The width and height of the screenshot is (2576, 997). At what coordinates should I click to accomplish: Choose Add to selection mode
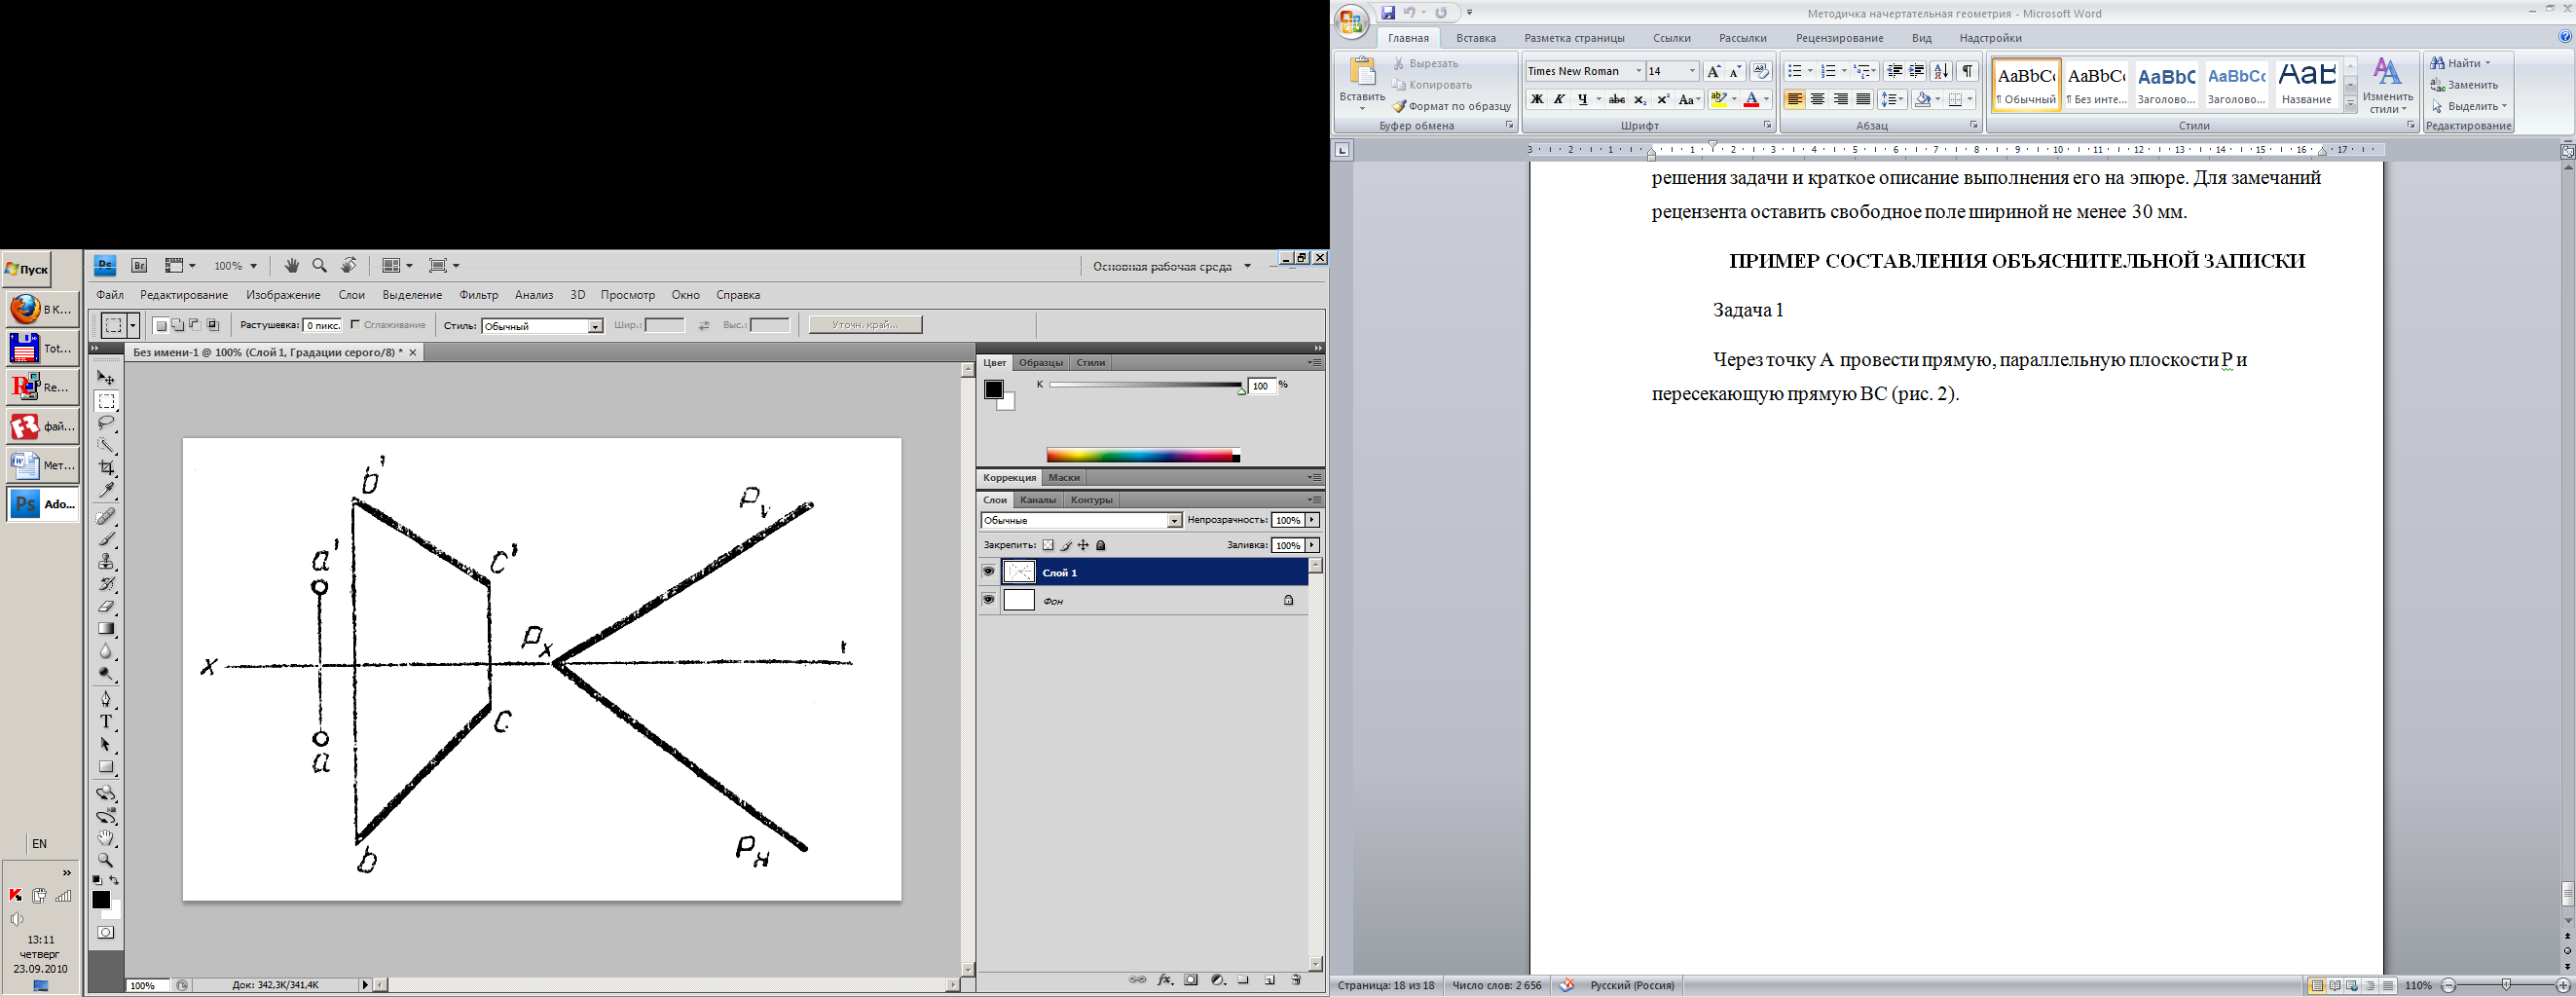[x=177, y=325]
